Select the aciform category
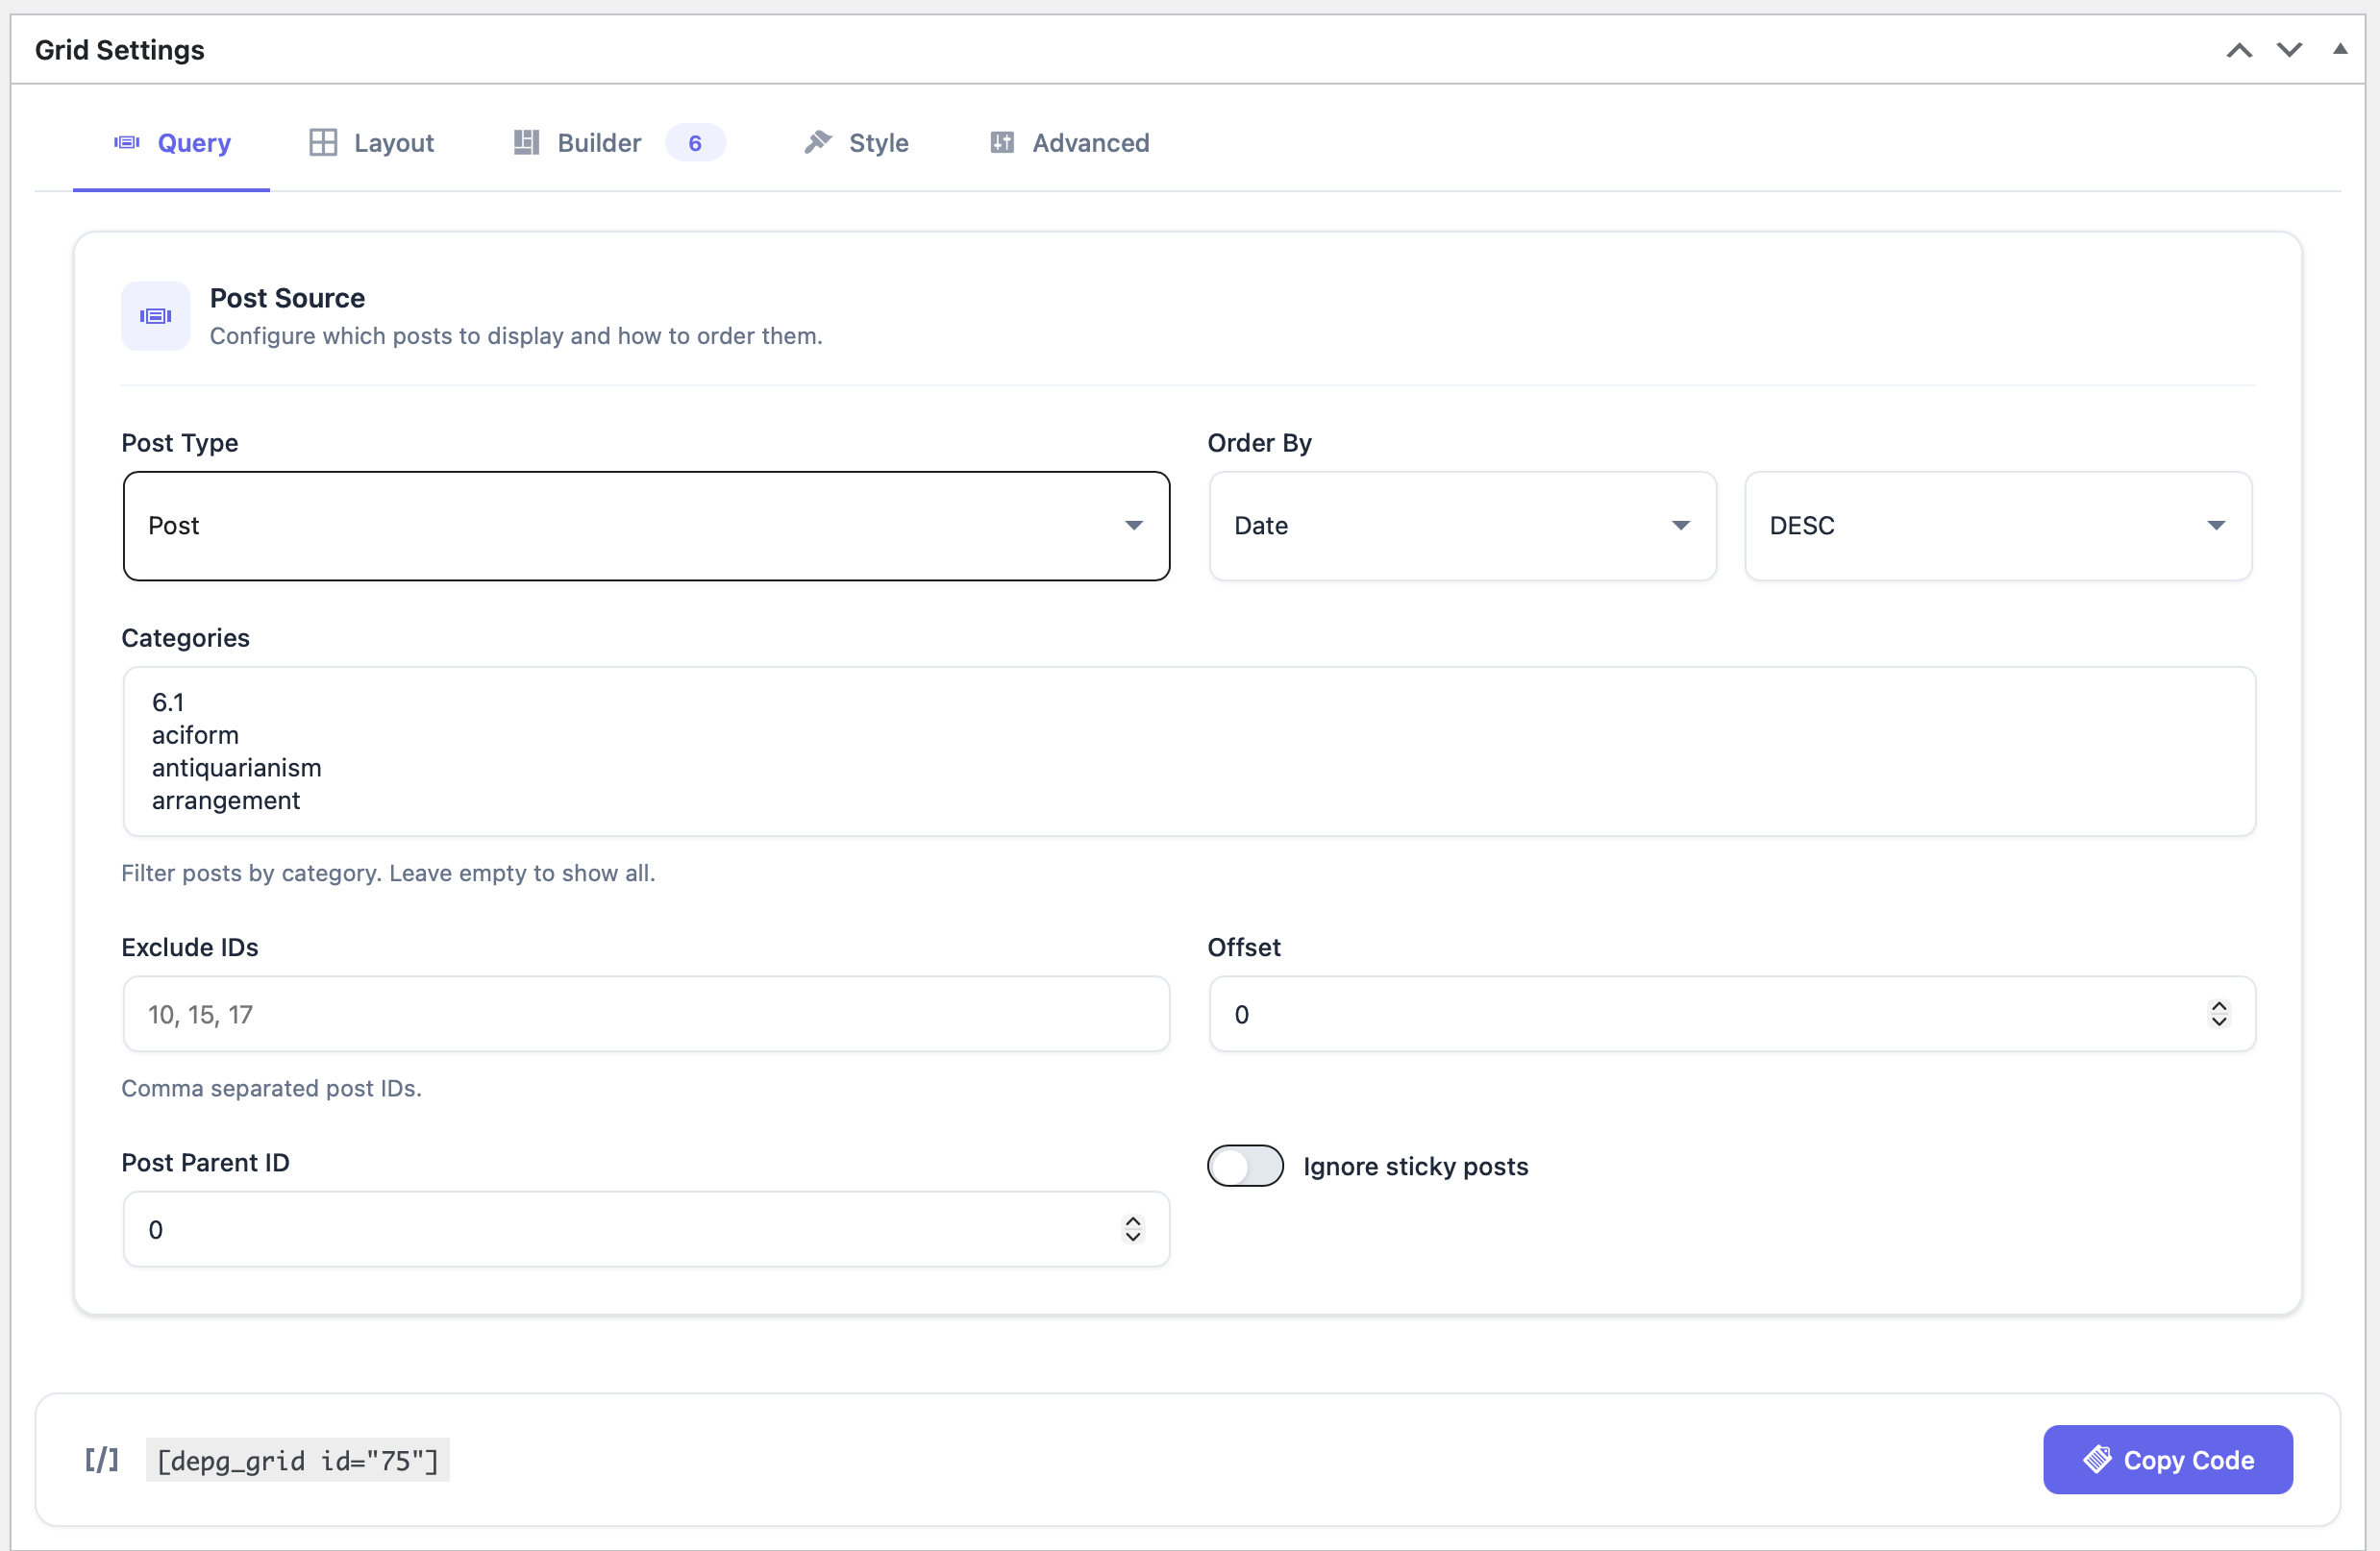The height and width of the screenshot is (1551, 2380). click(196, 735)
